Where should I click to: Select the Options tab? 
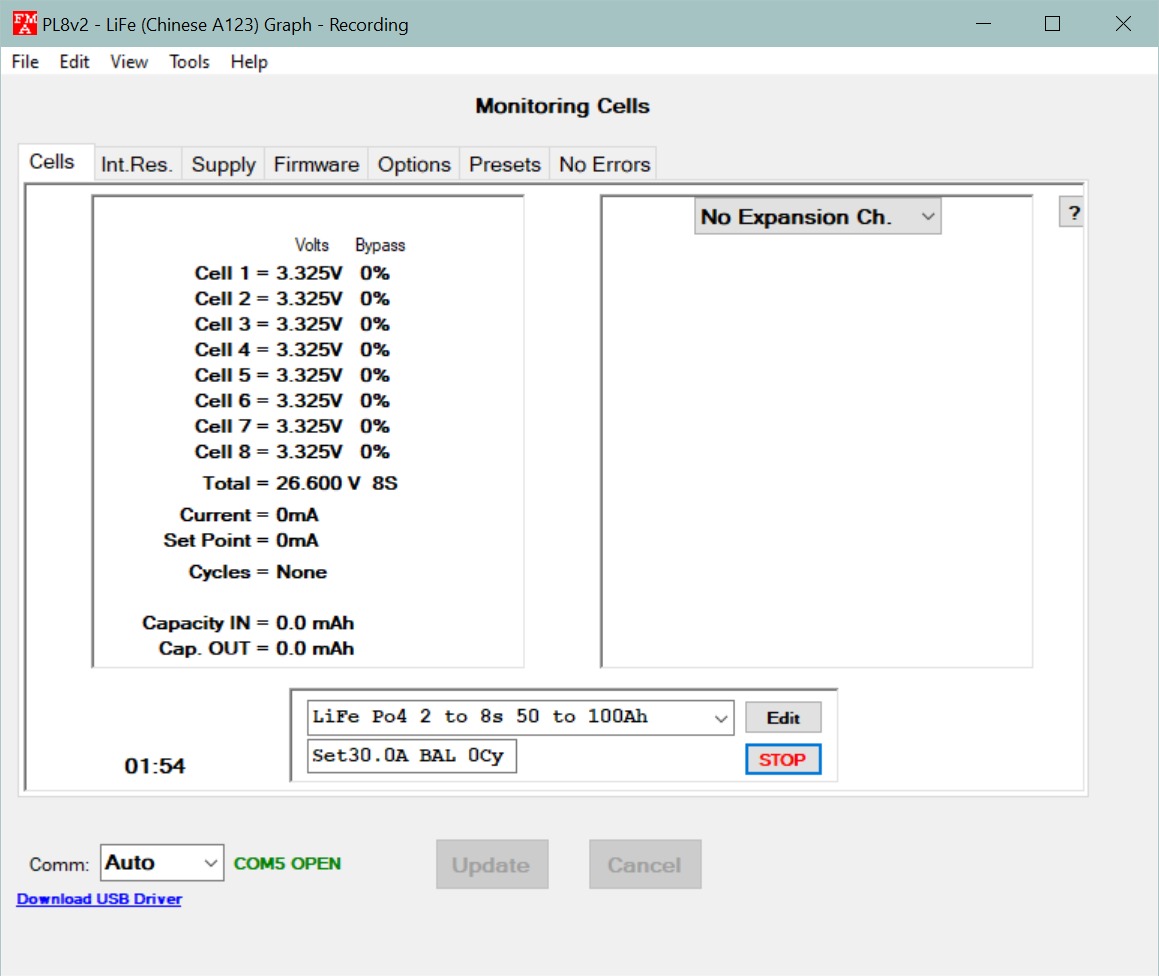(414, 165)
